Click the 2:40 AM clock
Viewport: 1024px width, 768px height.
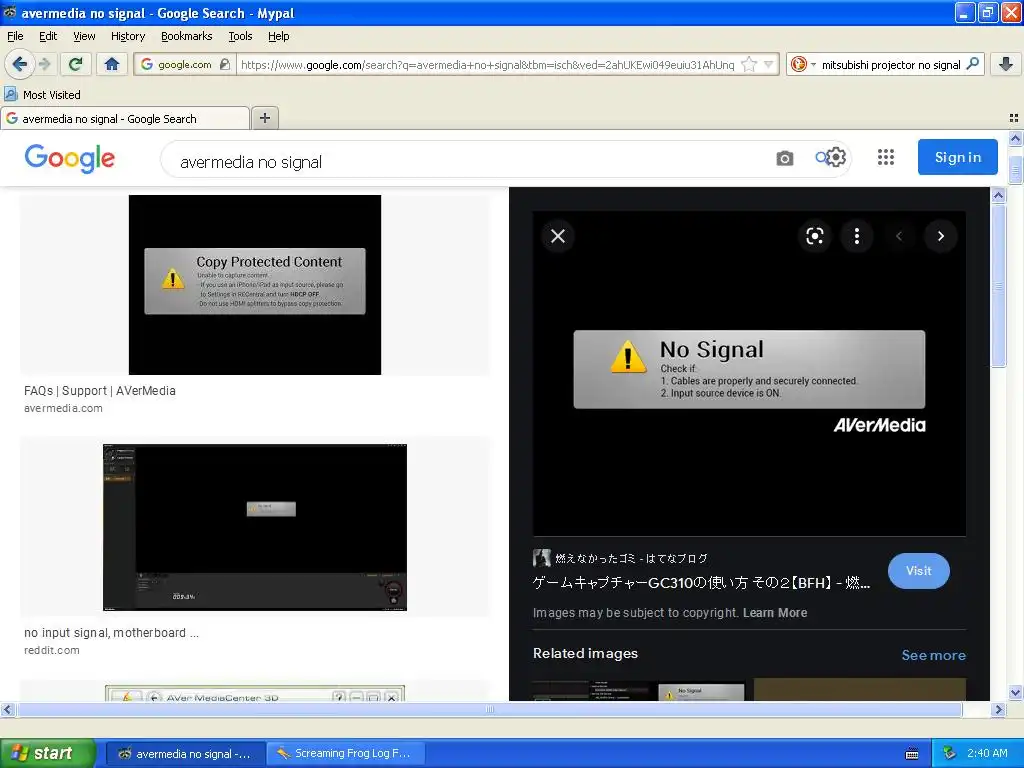(x=987, y=753)
